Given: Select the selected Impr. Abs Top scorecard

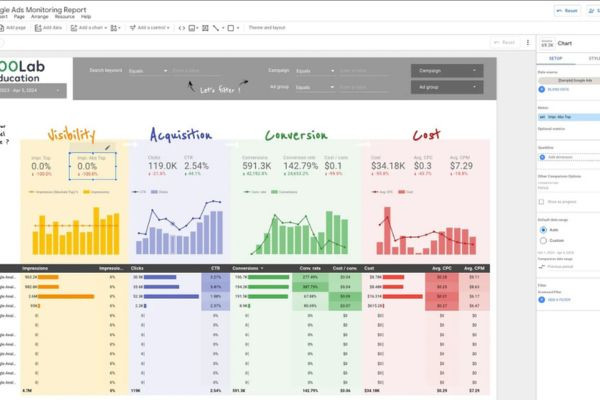Looking at the screenshot, I should [x=93, y=166].
